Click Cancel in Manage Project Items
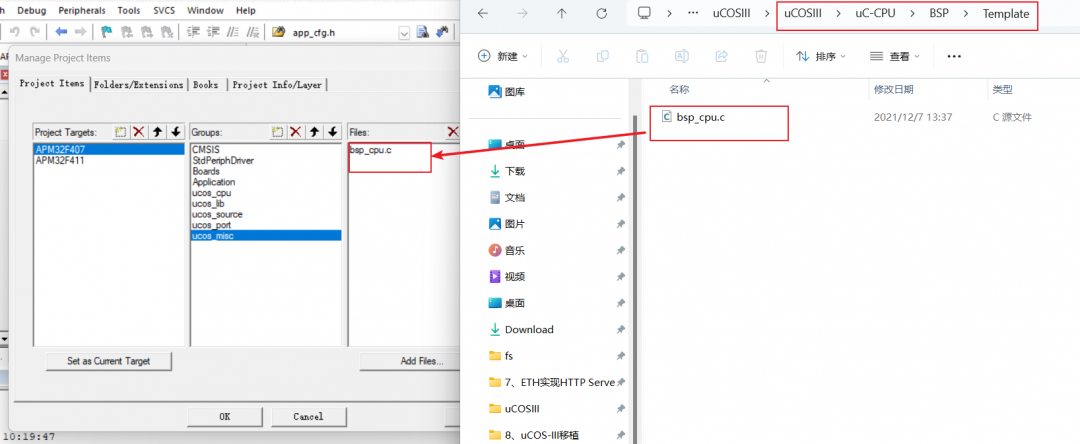This screenshot has width=1080, height=444. coord(308,416)
